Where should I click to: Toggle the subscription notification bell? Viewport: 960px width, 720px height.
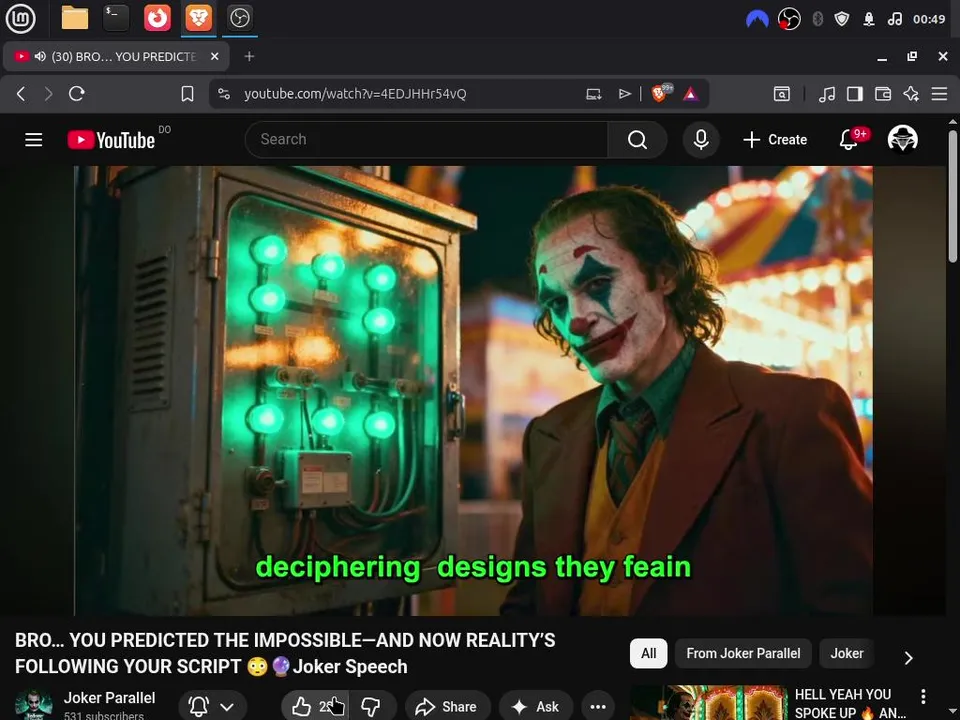pos(199,706)
